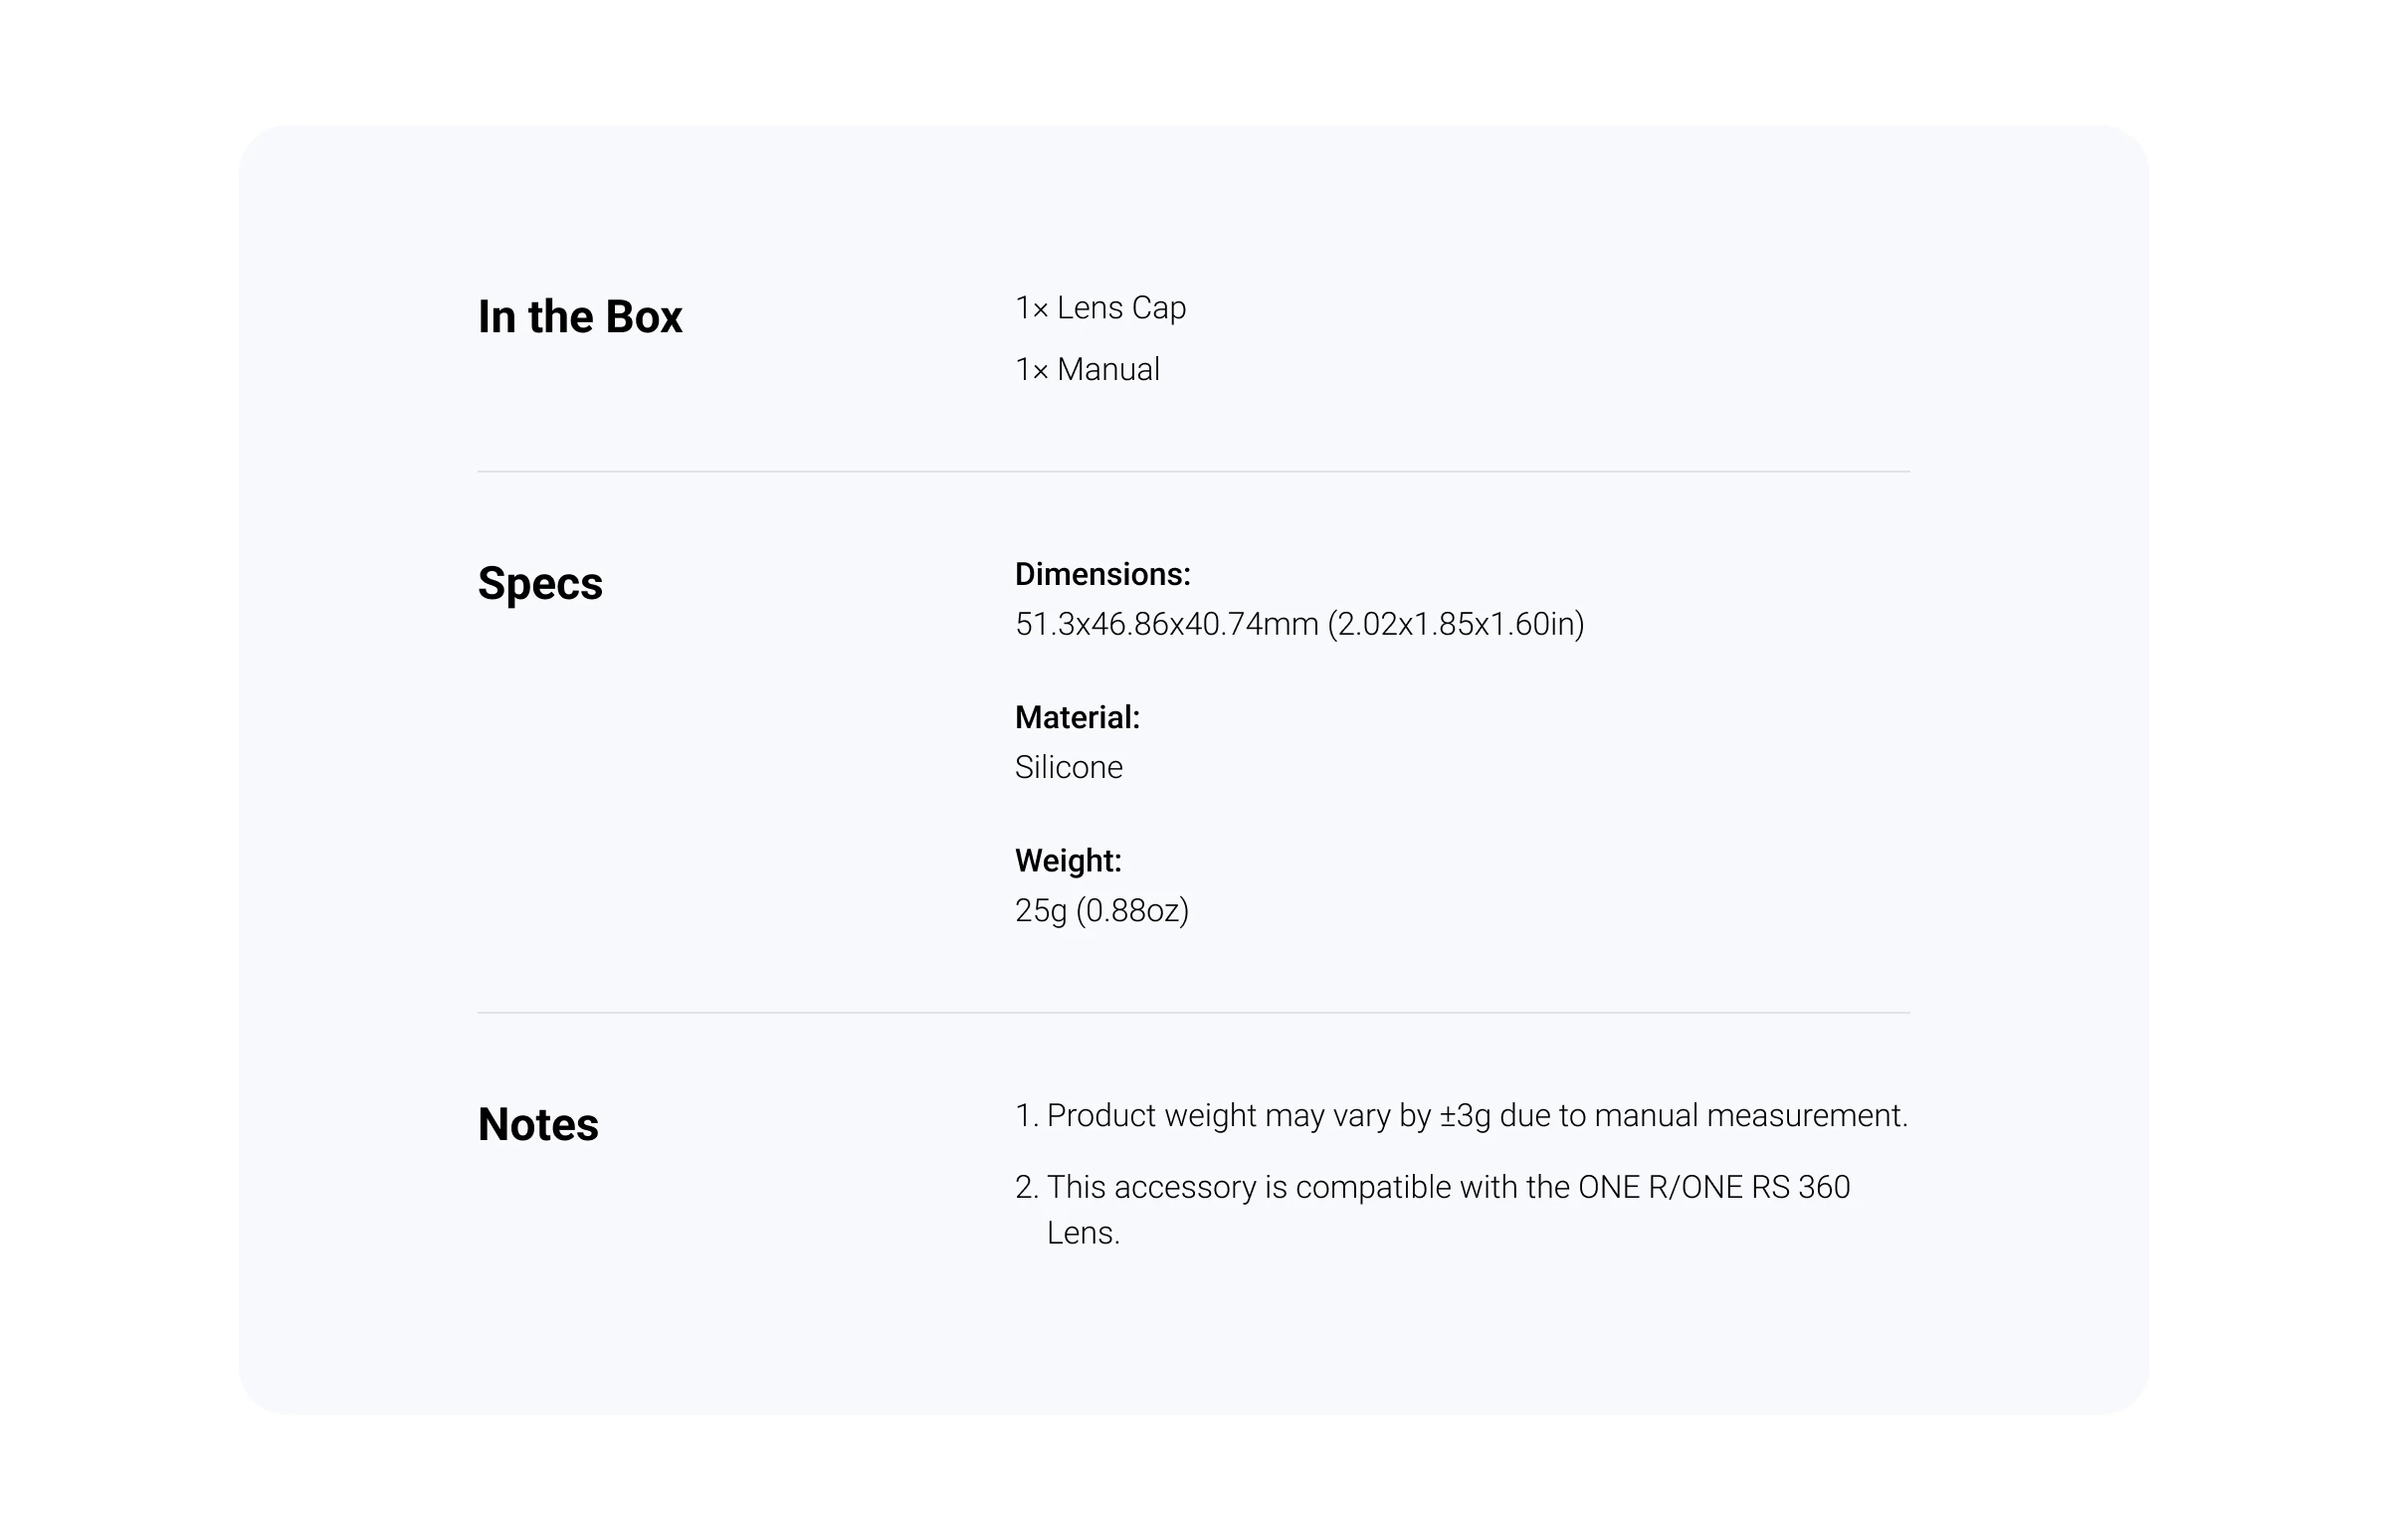Click the divider line below In the Box
Image resolution: width=2388 pixels, height=1540 pixels.
1193,471
